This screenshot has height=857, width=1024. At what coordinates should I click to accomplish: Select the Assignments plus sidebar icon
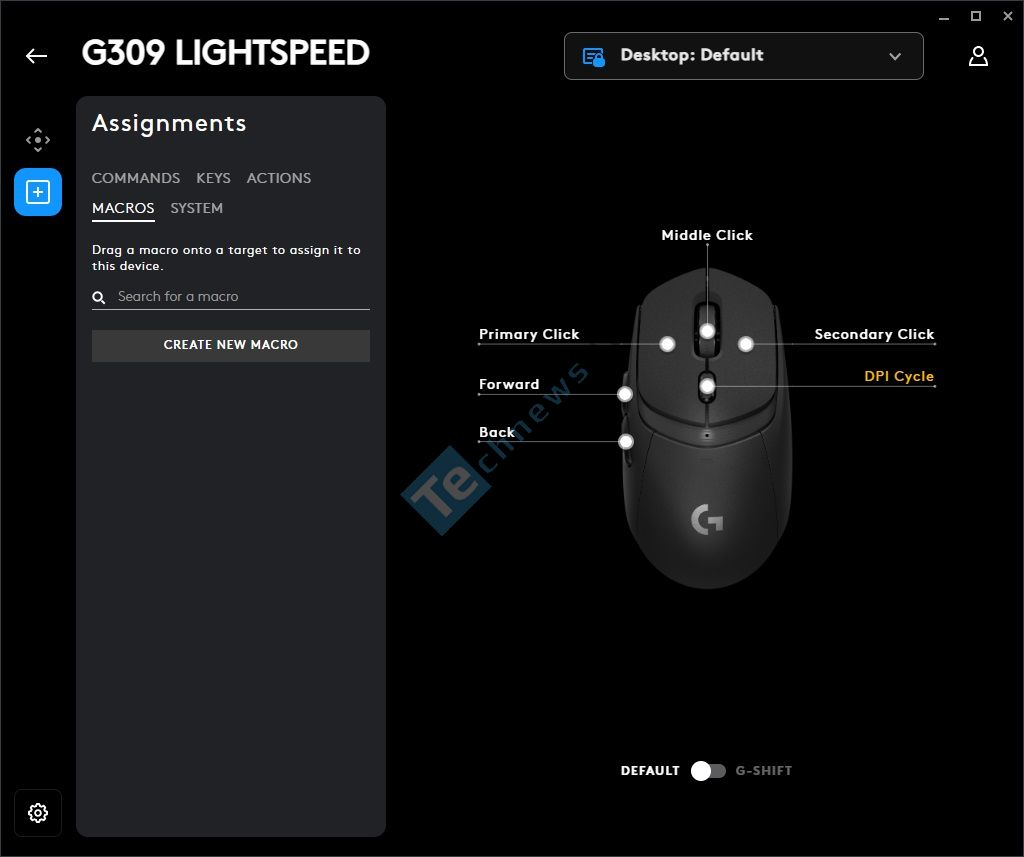click(x=38, y=192)
